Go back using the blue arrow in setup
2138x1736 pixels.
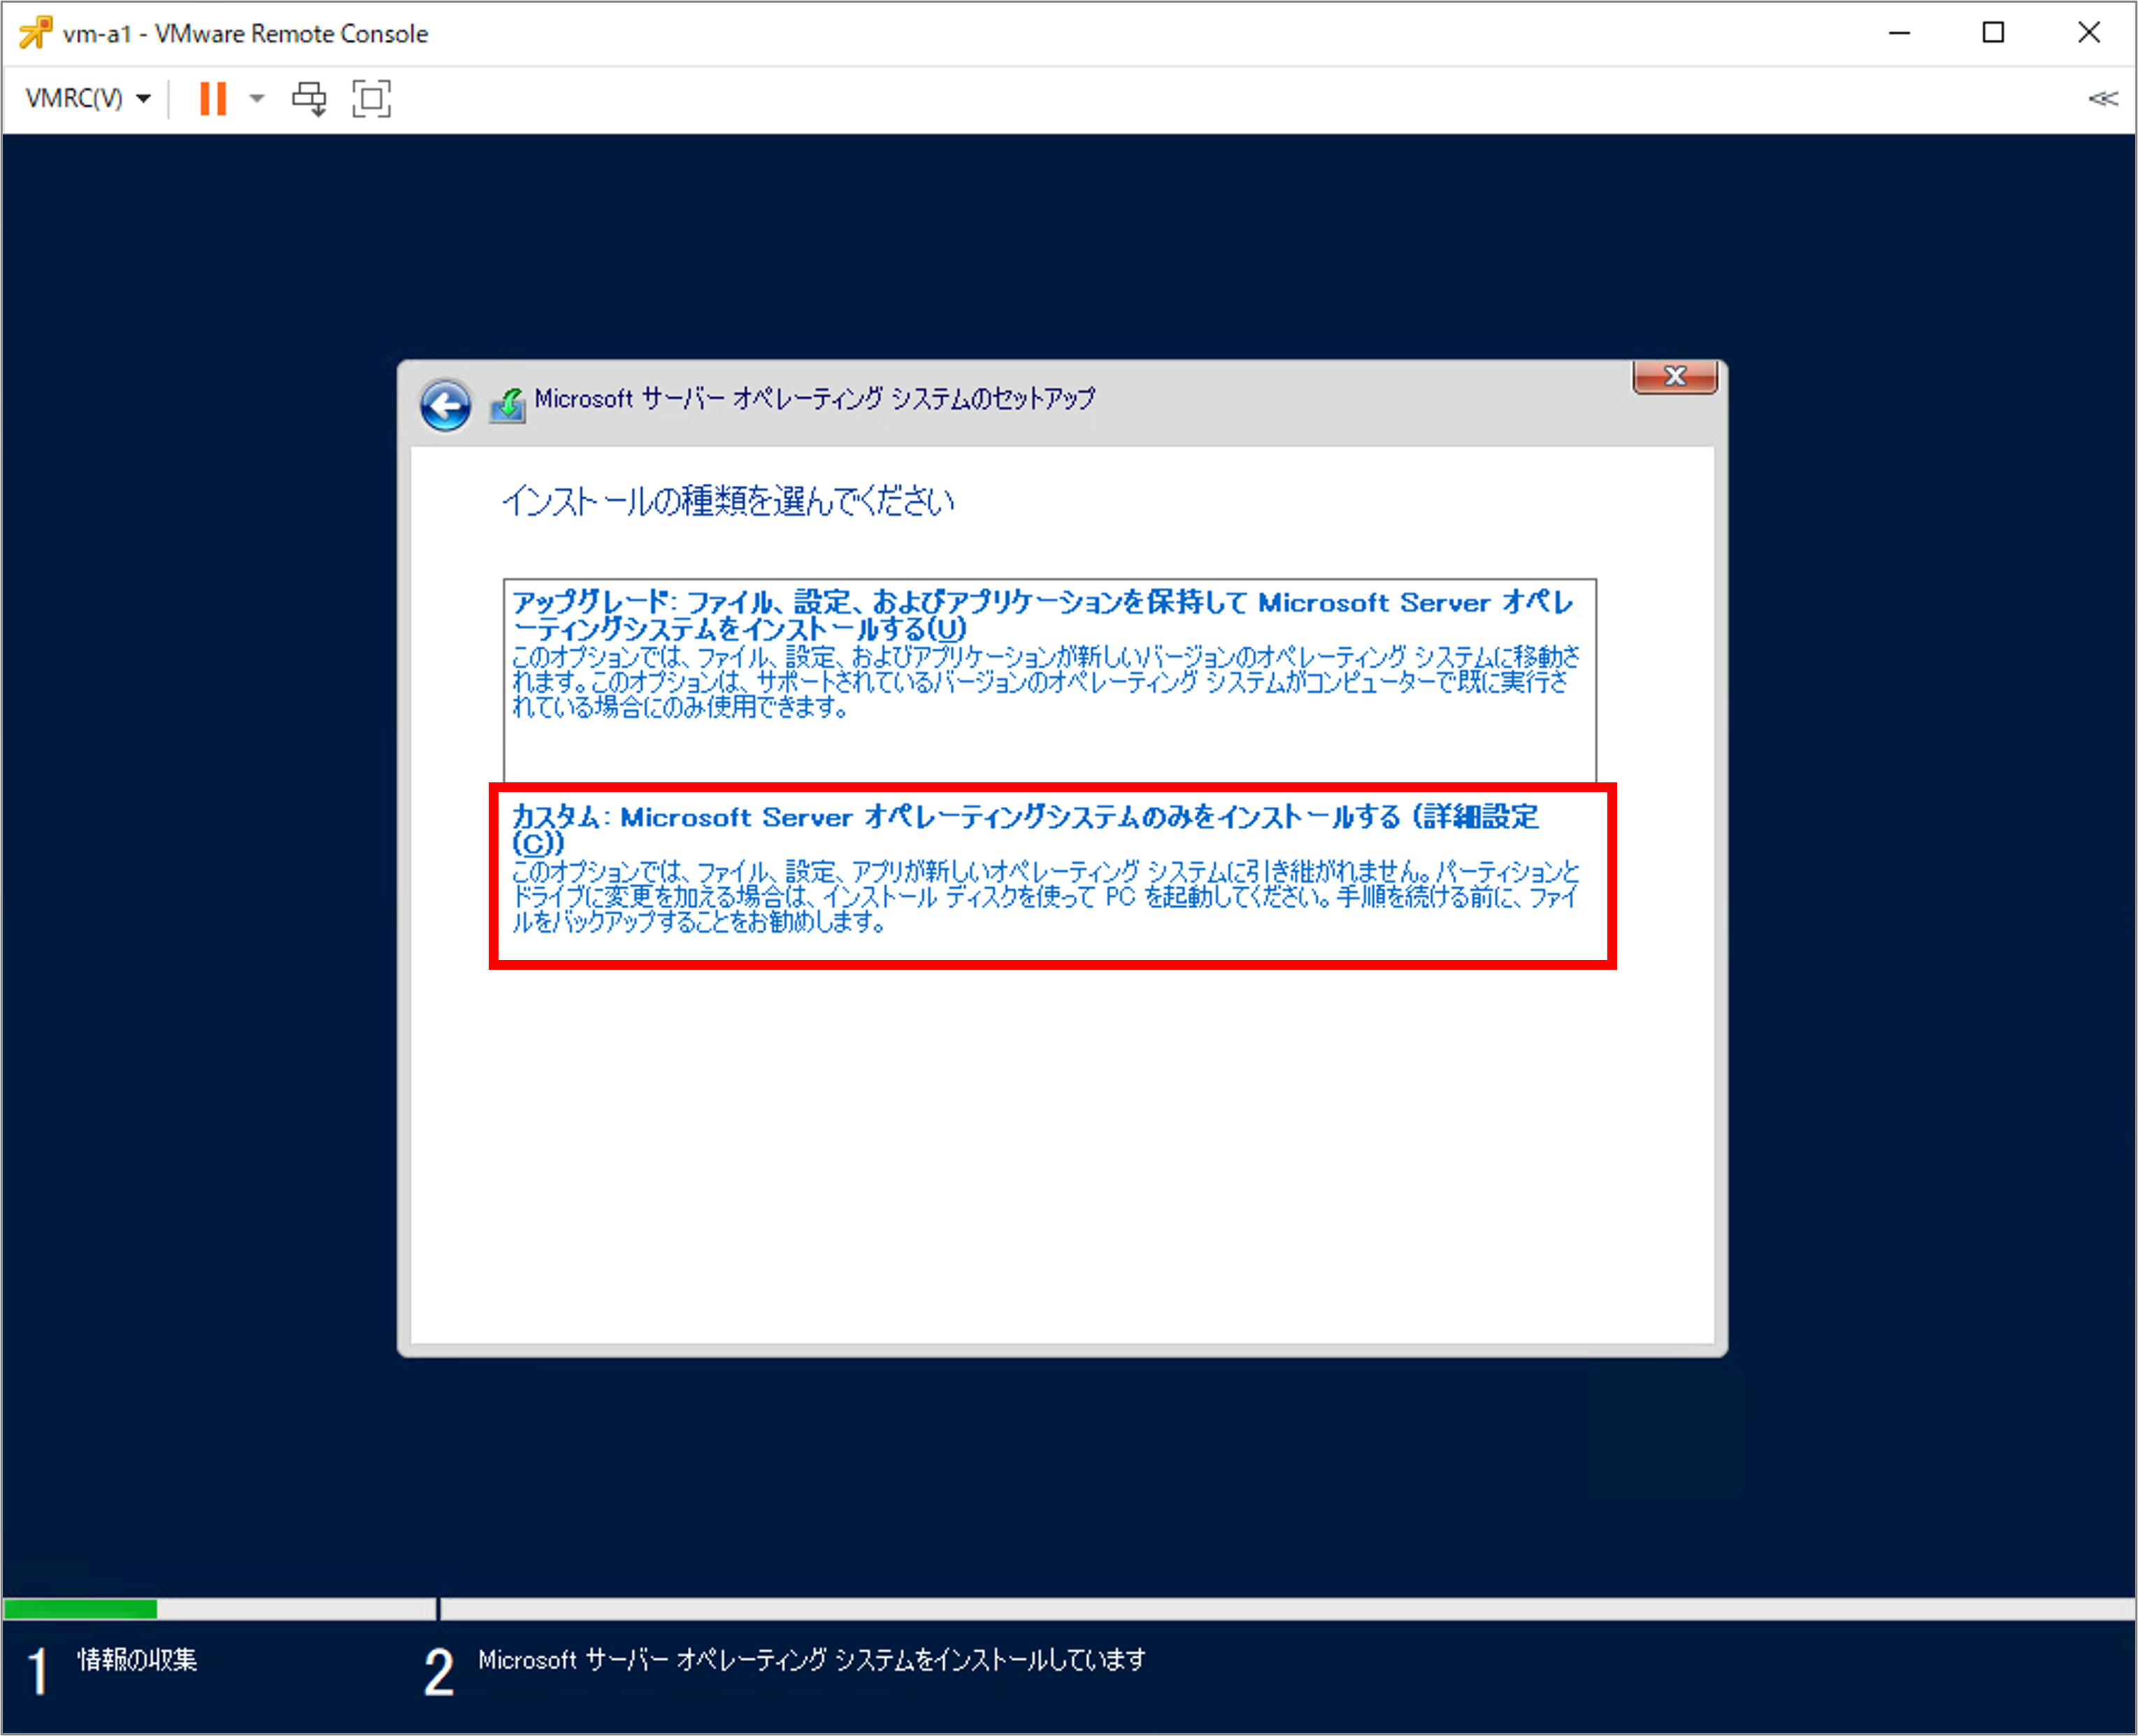click(x=445, y=405)
